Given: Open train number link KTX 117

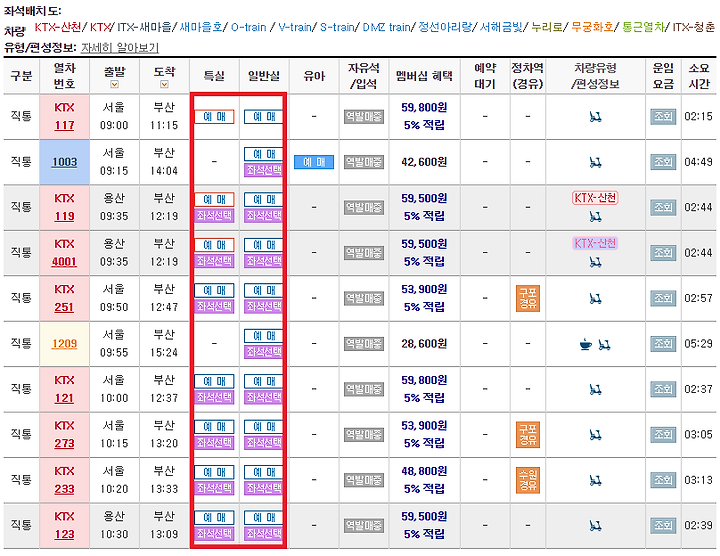Looking at the screenshot, I should coord(64,125).
